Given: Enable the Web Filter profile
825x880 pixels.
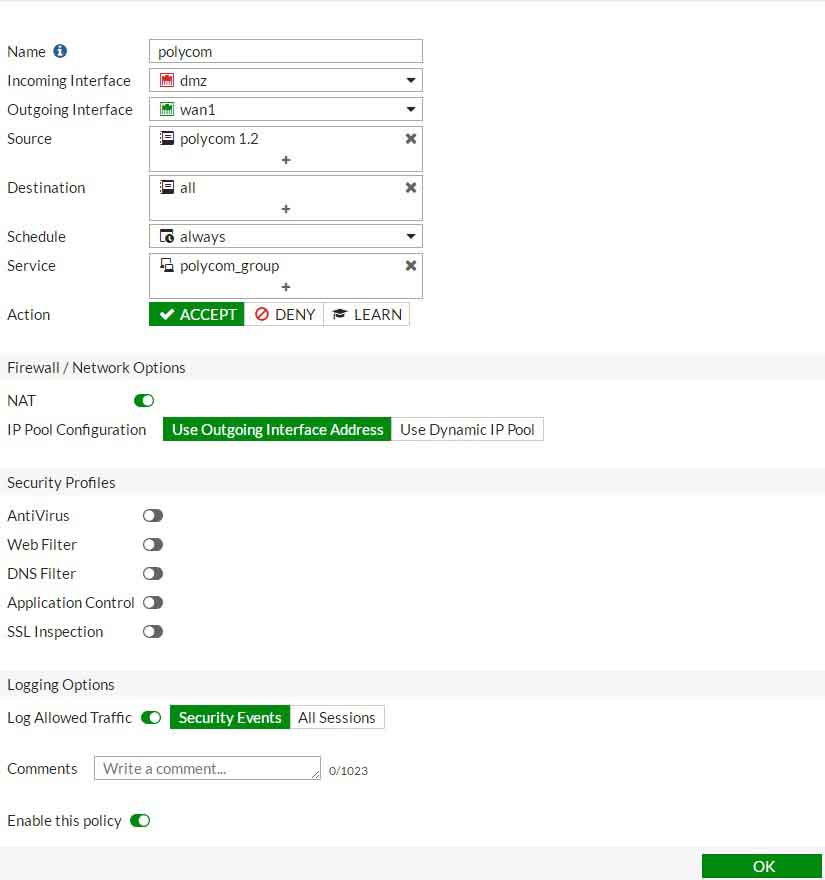Looking at the screenshot, I should click(153, 545).
